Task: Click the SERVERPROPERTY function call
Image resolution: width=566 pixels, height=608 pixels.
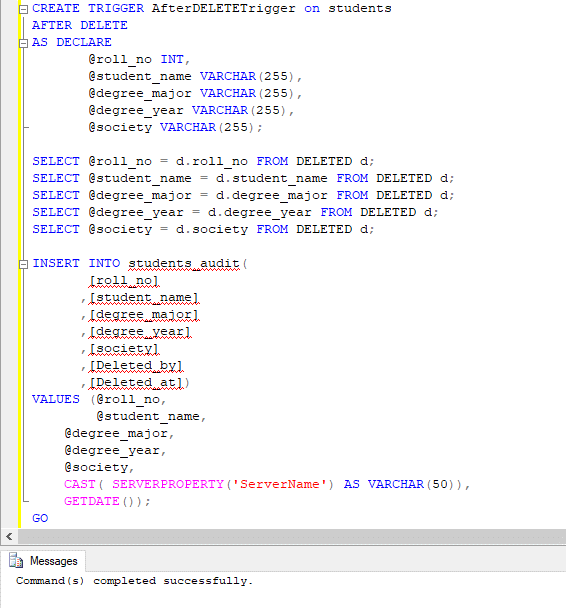Action: point(223,484)
